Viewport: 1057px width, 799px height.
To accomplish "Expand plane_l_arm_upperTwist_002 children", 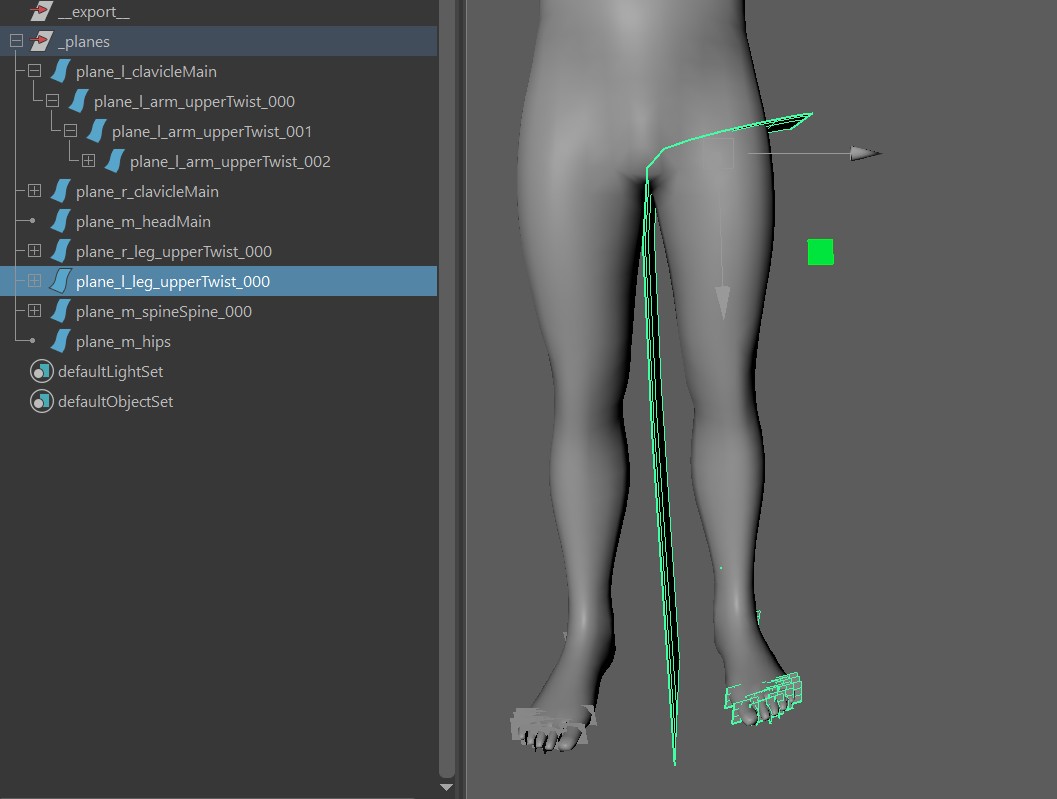I will [x=88, y=161].
